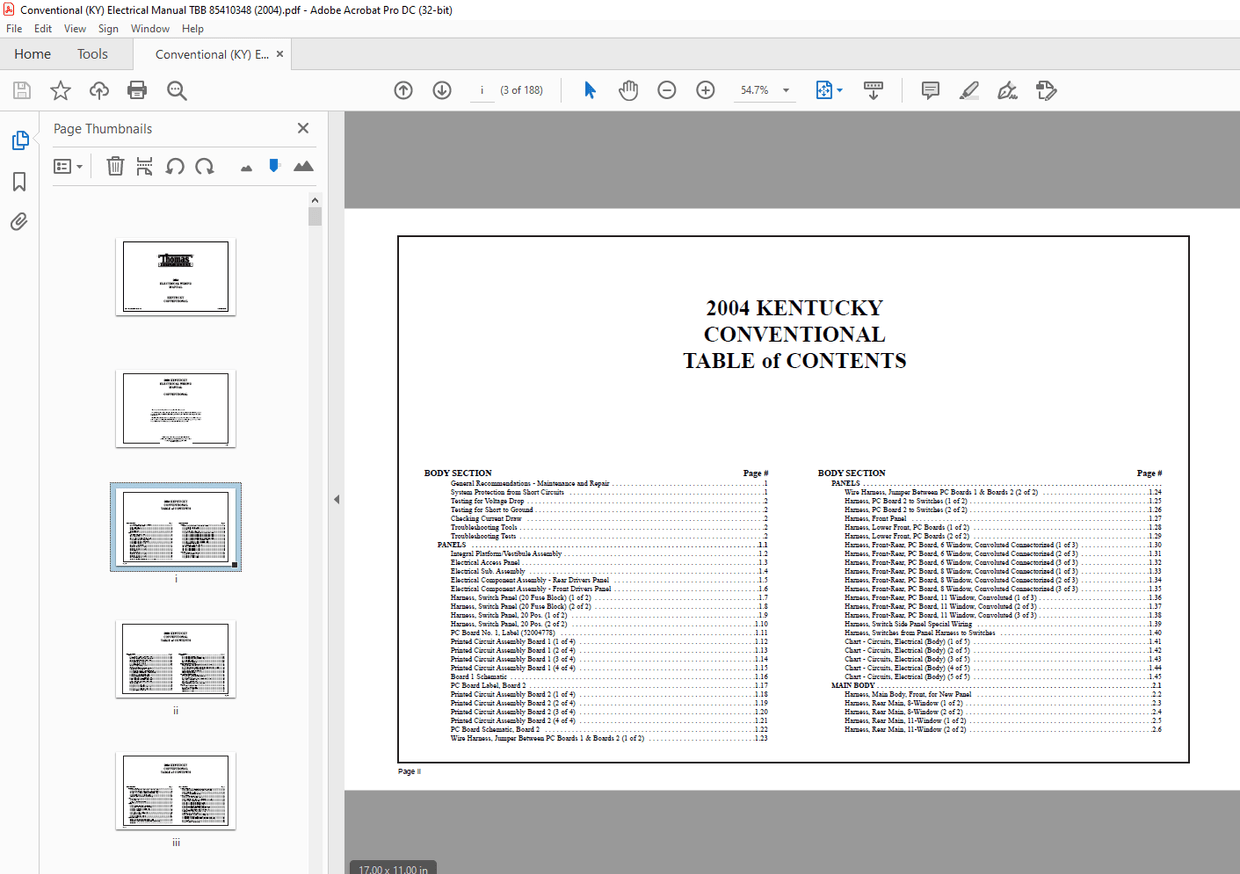Open the Comment tool

point(930,90)
